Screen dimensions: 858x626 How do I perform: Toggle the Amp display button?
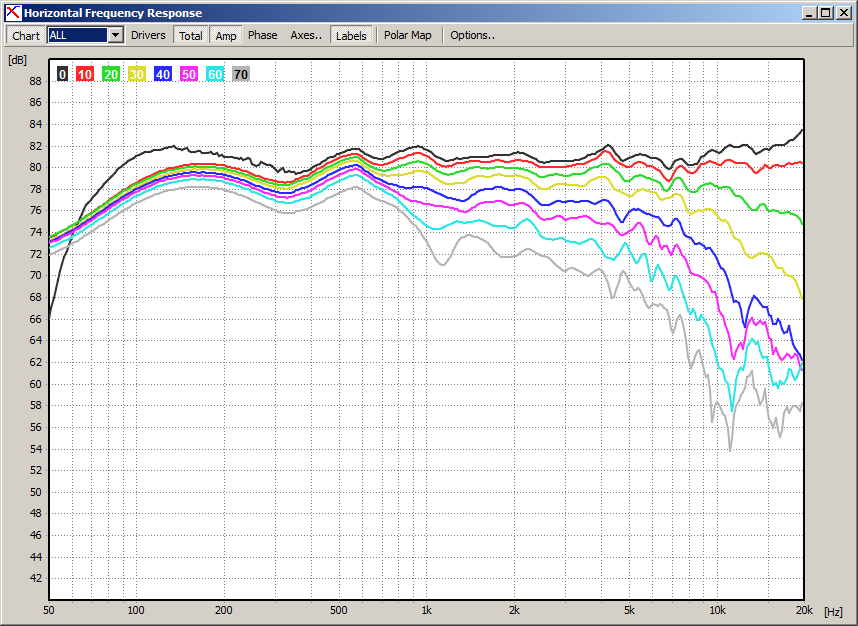point(225,36)
